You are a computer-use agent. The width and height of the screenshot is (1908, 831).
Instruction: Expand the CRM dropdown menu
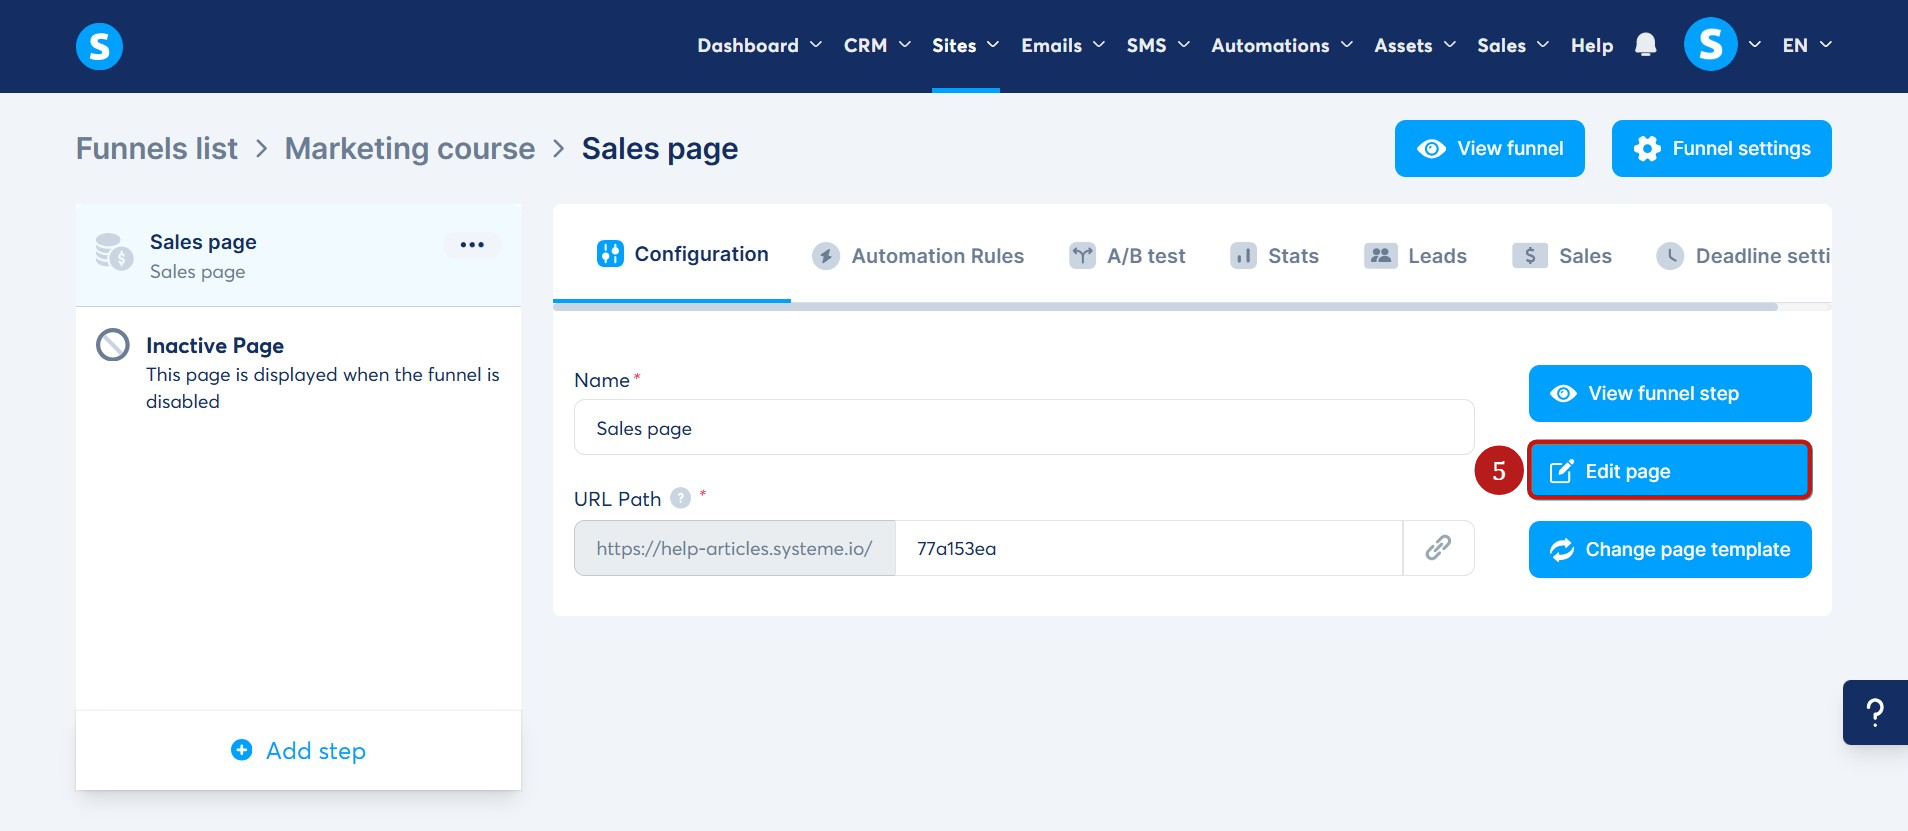tap(877, 45)
